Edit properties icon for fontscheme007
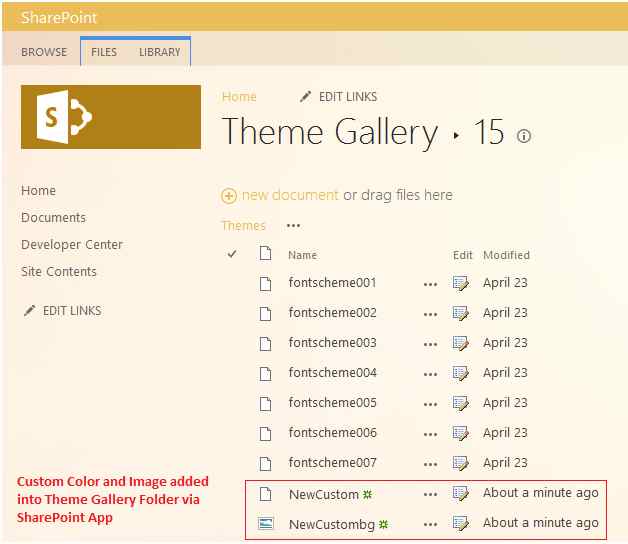Viewport: 628px width, 544px height. pyautogui.click(x=461, y=464)
